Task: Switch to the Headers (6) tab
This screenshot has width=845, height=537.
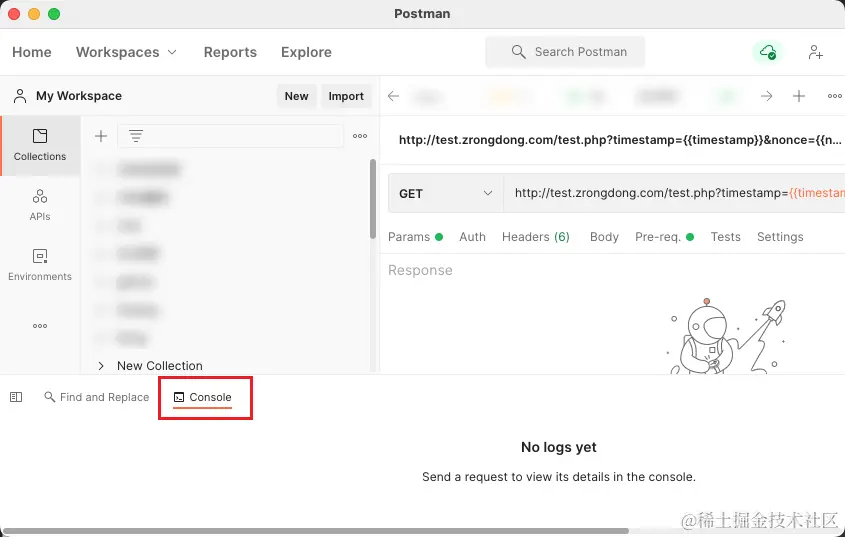Action: tap(536, 237)
